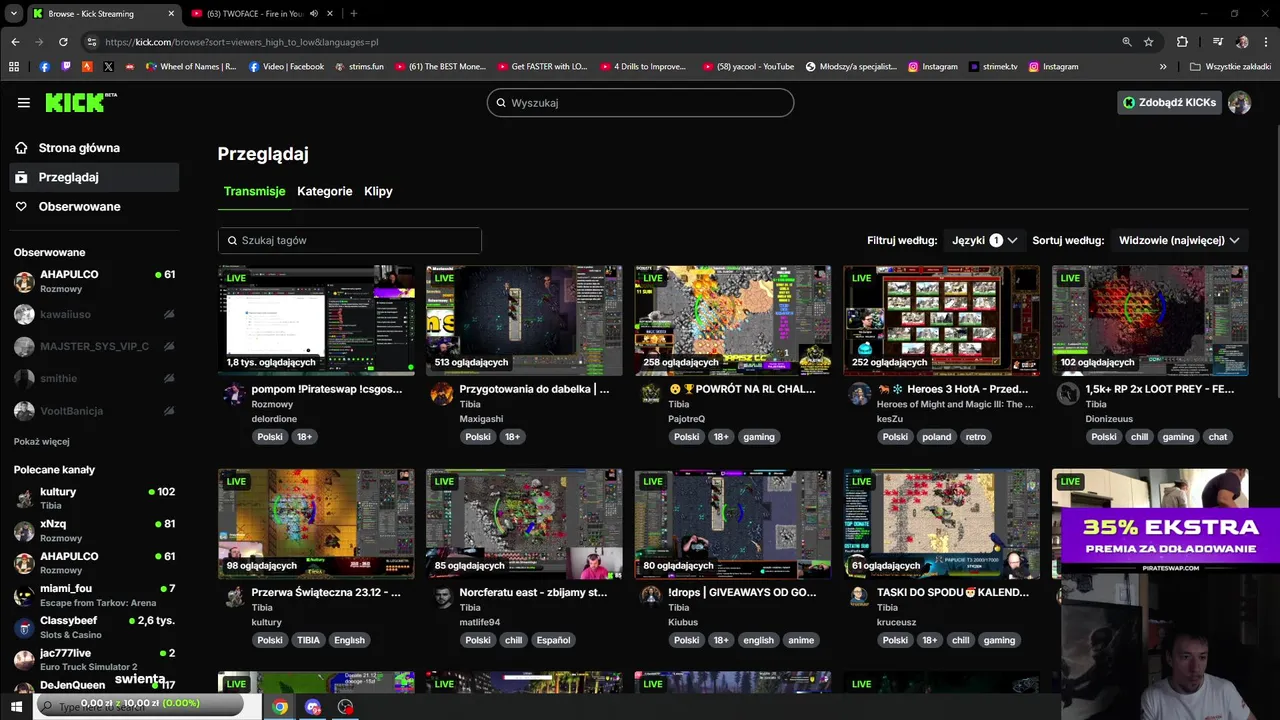
Task: Open the strimek.tv bookmark
Action: (993, 67)
